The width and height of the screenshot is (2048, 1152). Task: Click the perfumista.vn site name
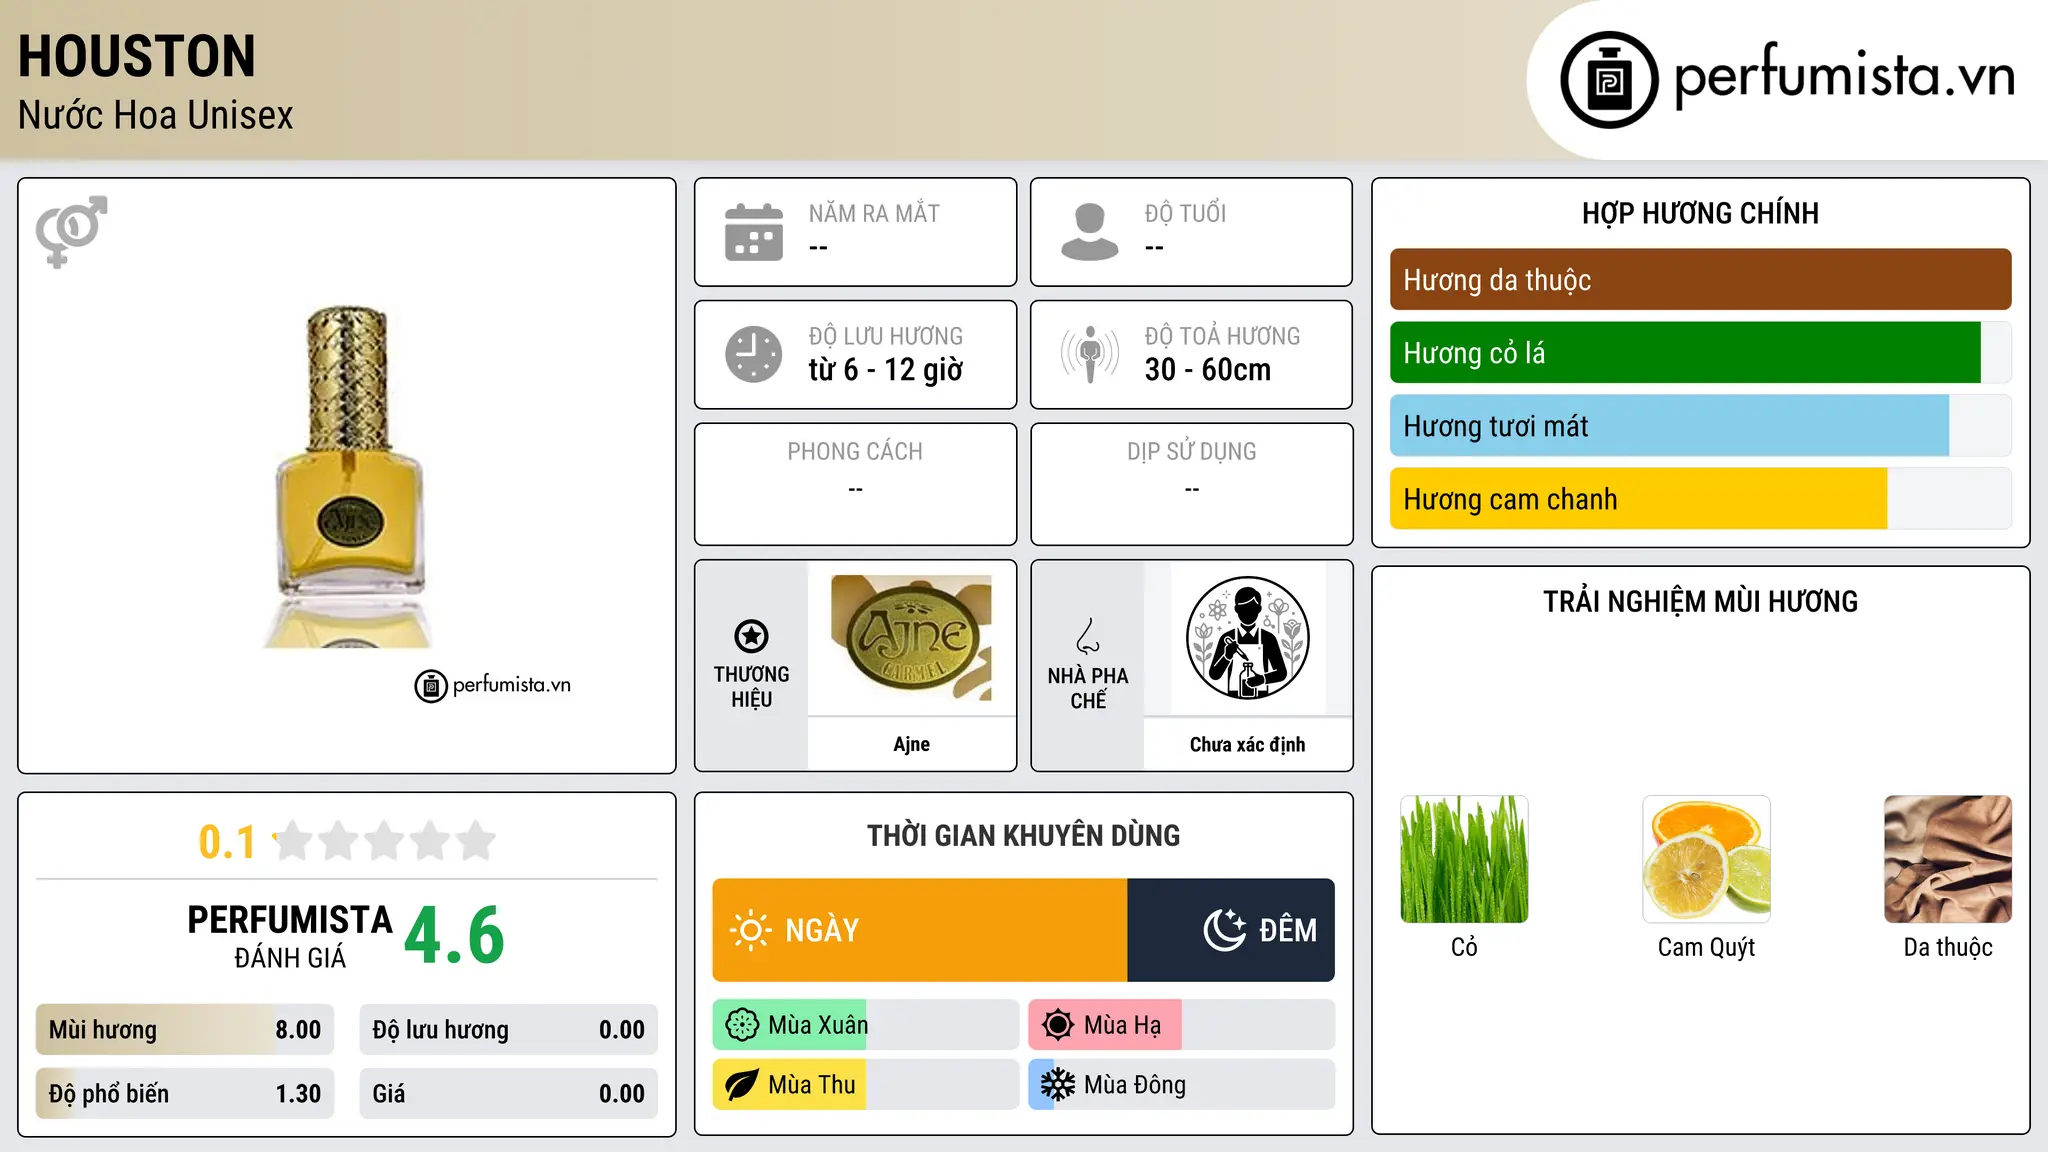coord(1845,76)
